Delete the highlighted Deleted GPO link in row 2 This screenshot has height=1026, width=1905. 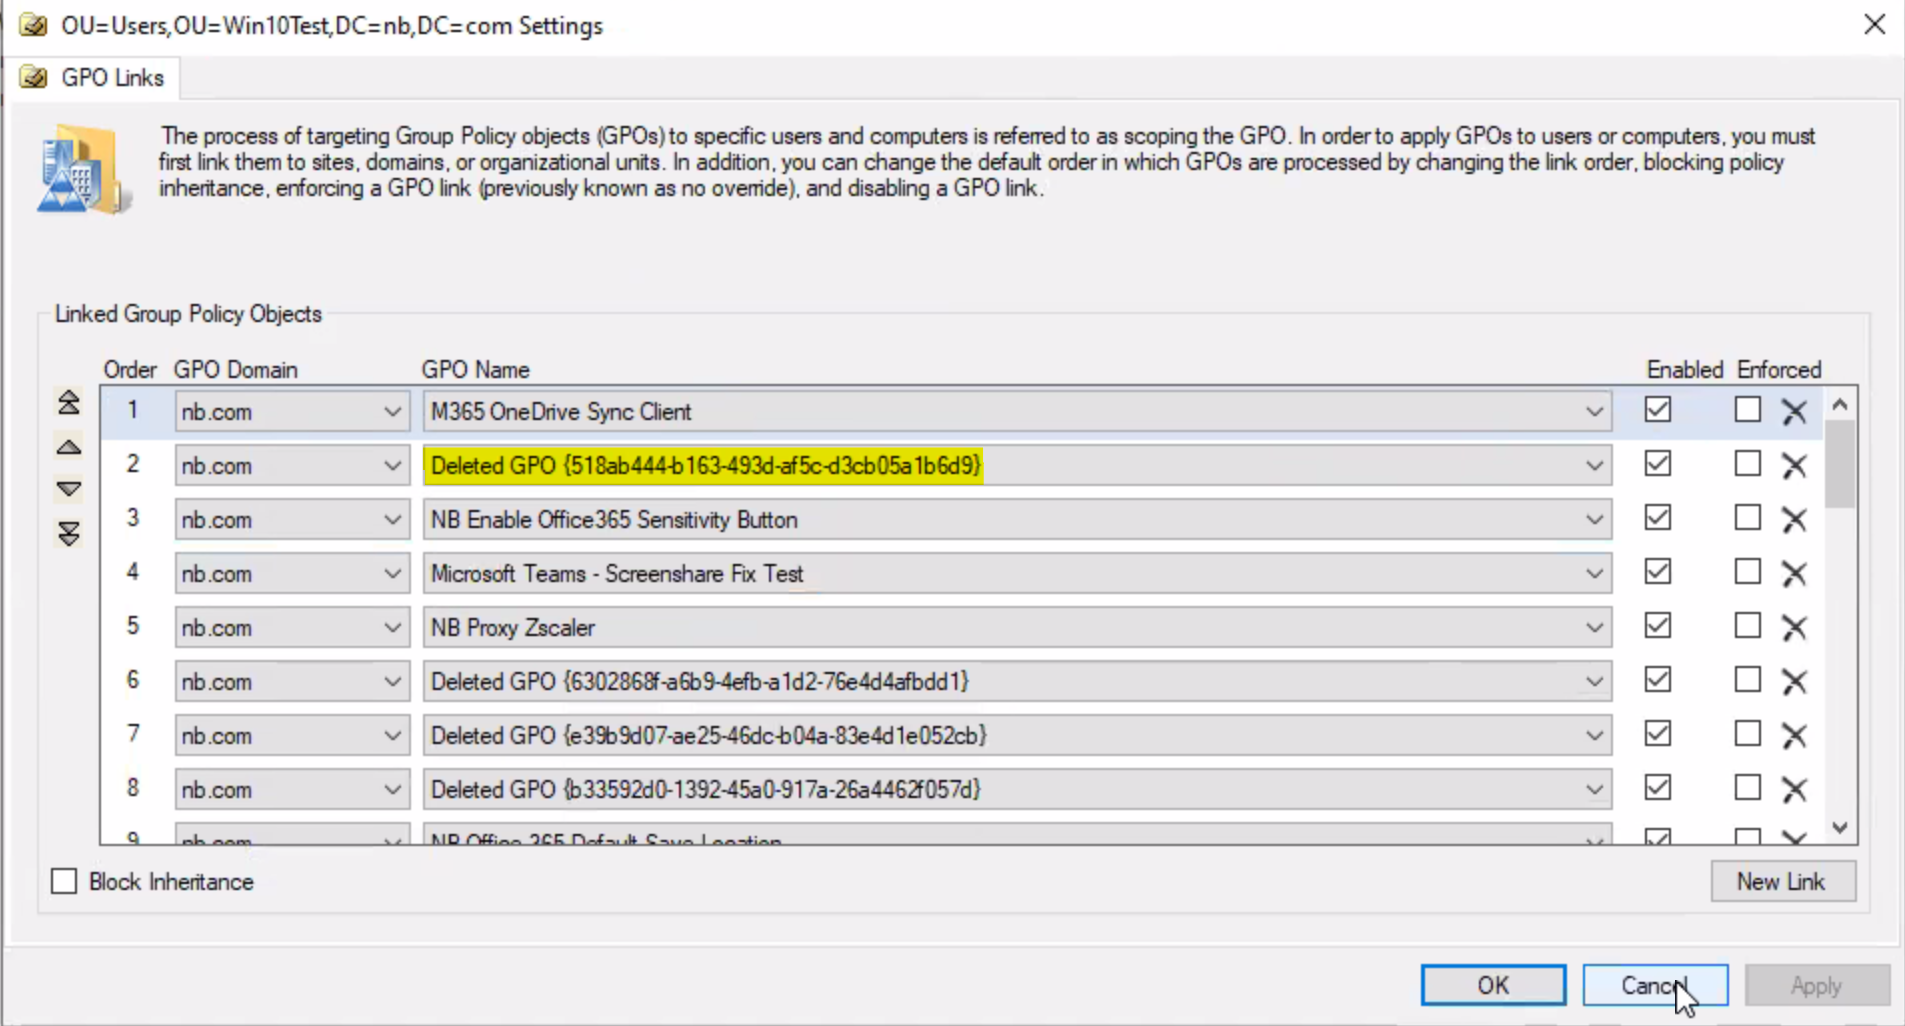[x=1794, y=465]
